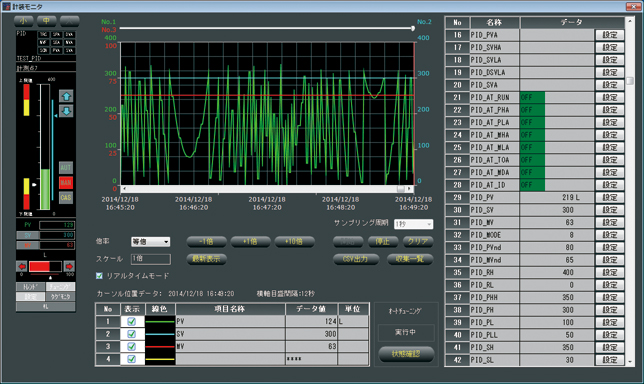Click the MV button on faceplate
This screenshot has width=644, height=384.
pos(28,245)
